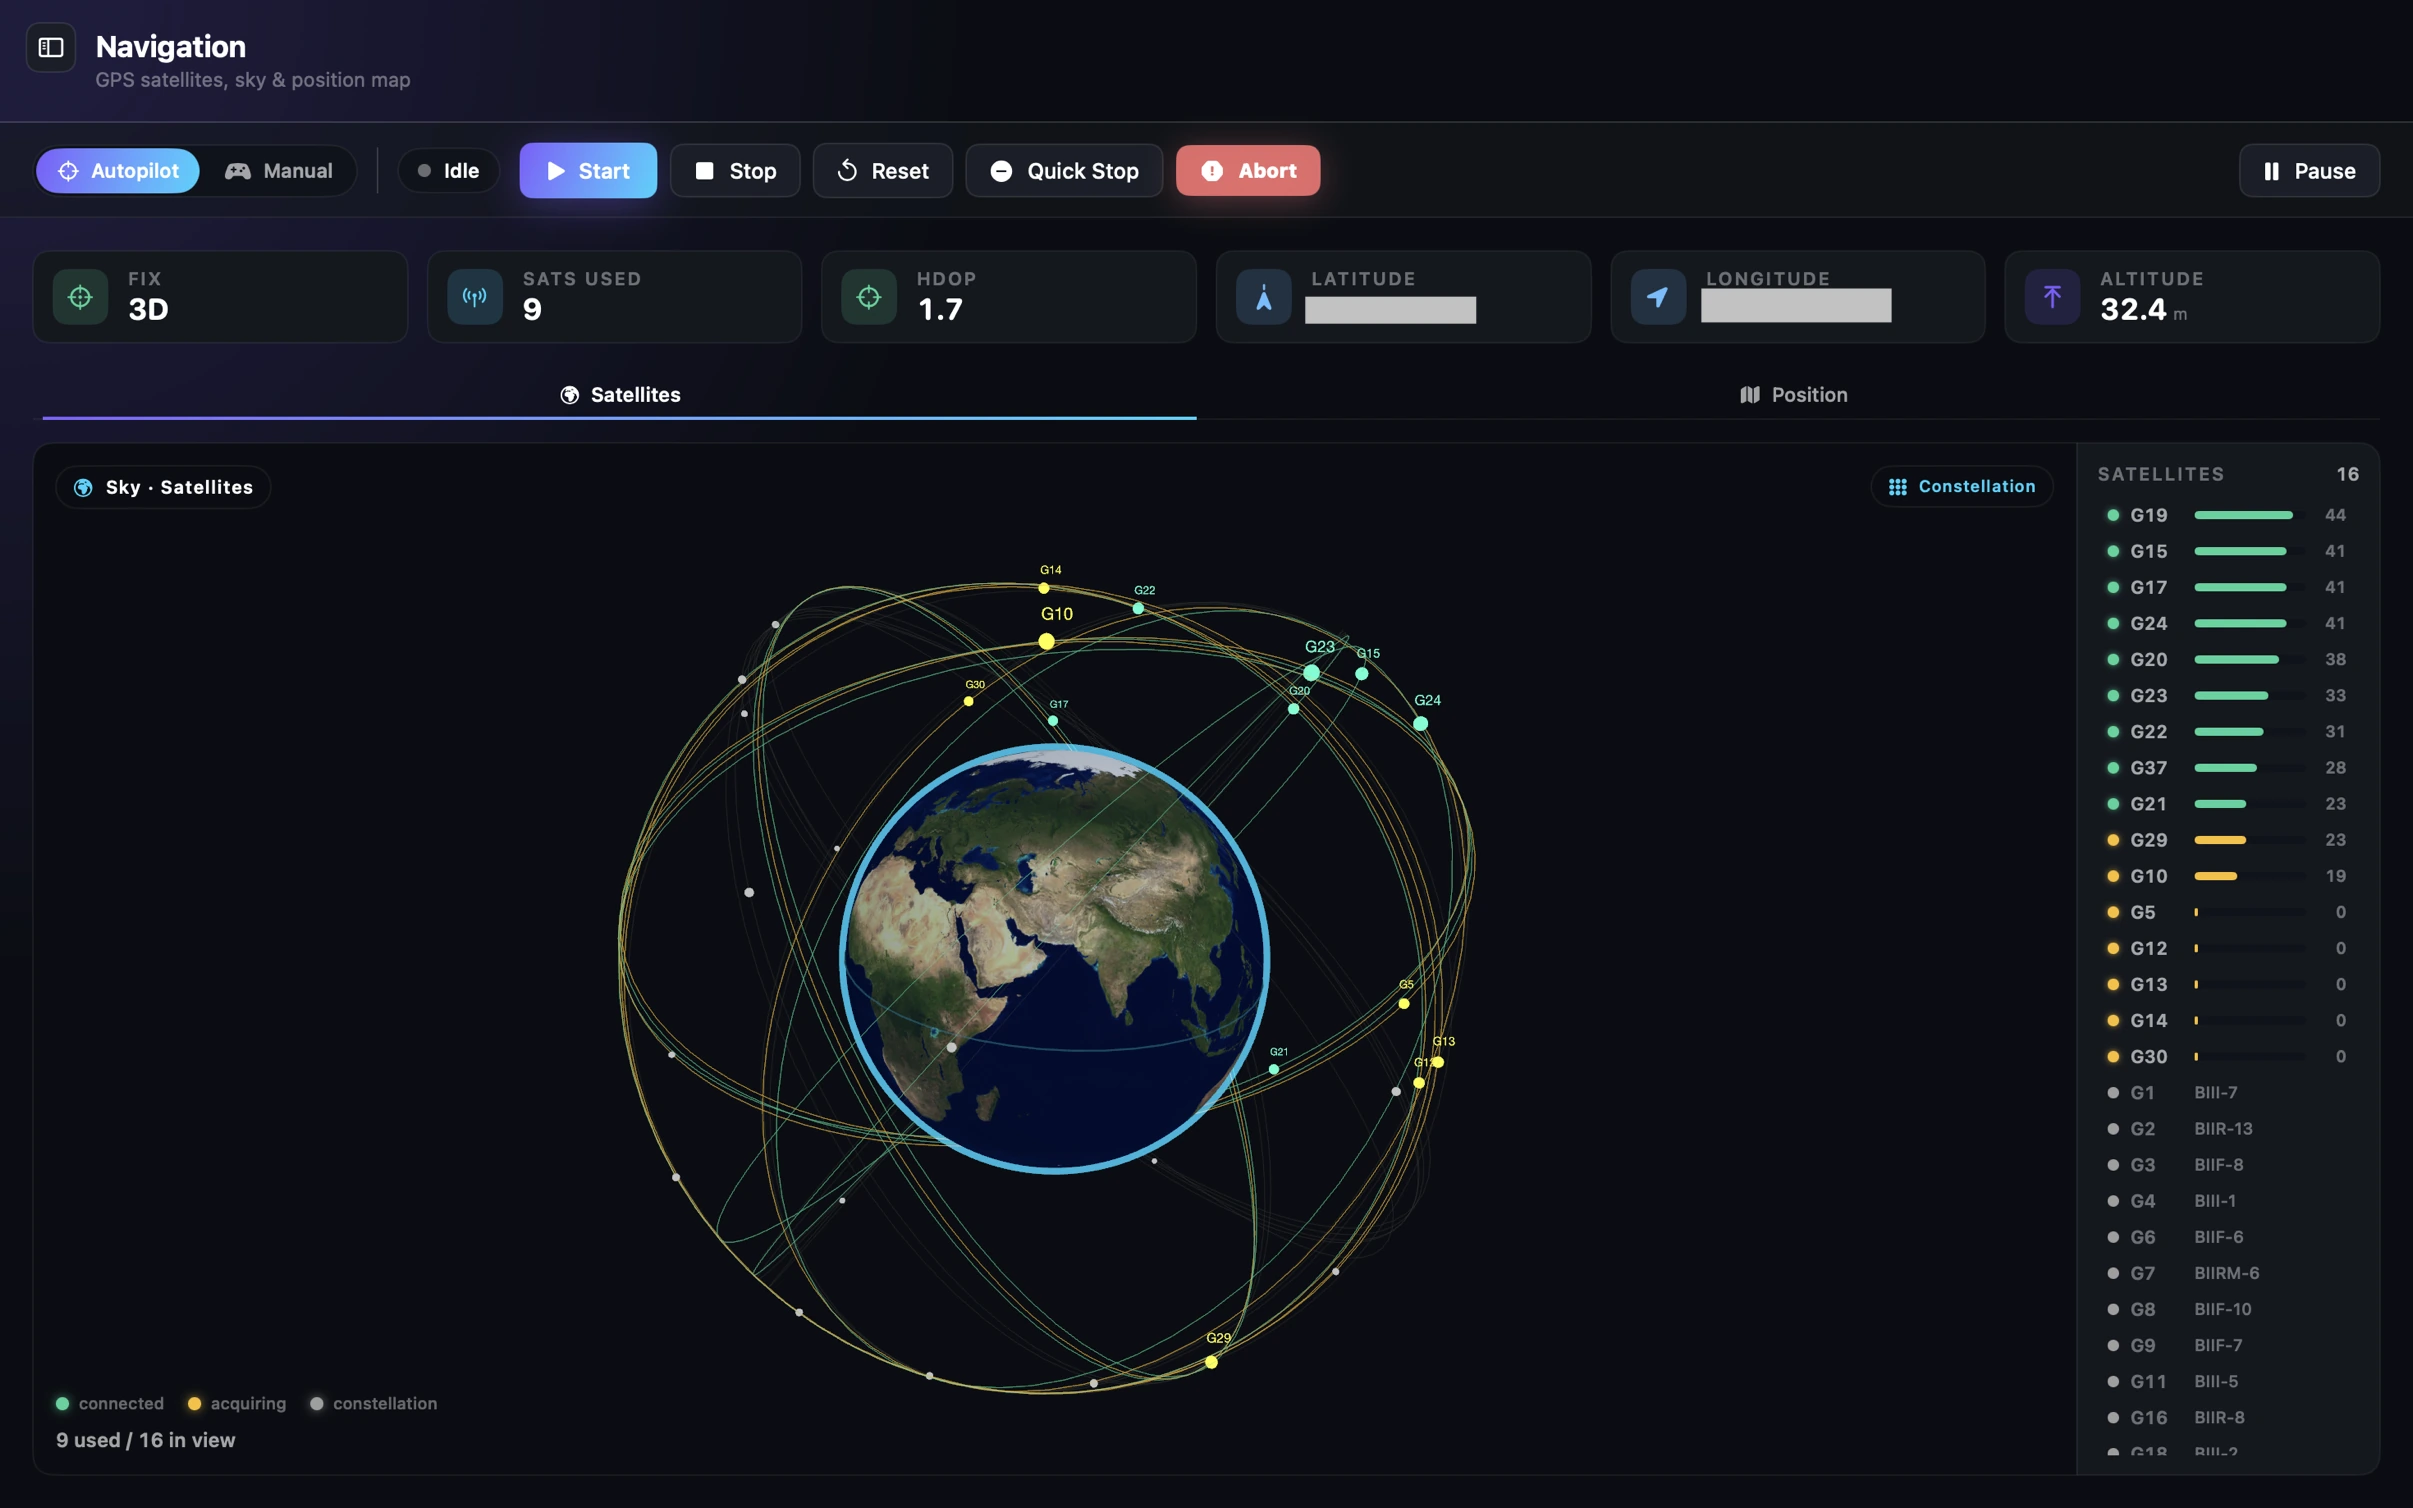Select satellite G10 dot on the globe
This screenshot has width=2413, height=1508.
click(x=1046, y=641)
